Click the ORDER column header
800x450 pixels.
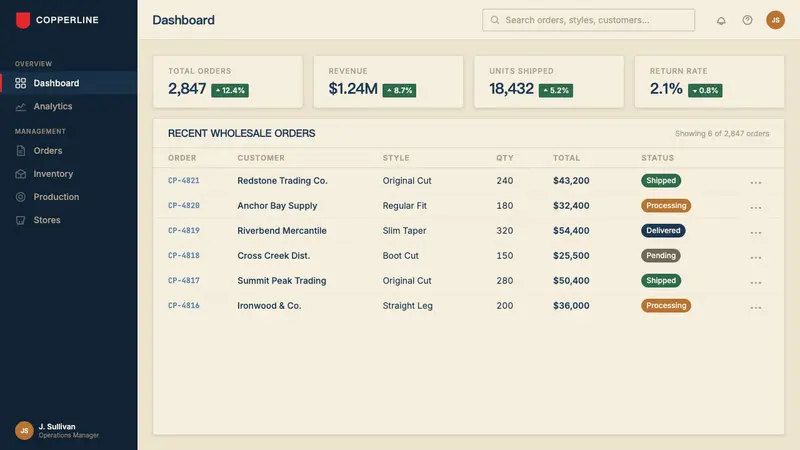[x=182, y=158]
